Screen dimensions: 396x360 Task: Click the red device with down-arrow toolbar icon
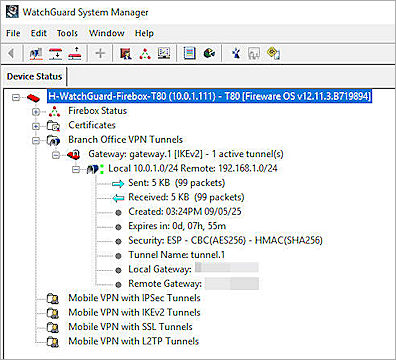55,53
